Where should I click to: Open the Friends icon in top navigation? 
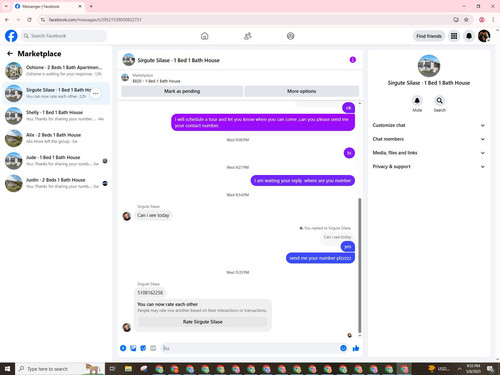click(x=248, y=36)
